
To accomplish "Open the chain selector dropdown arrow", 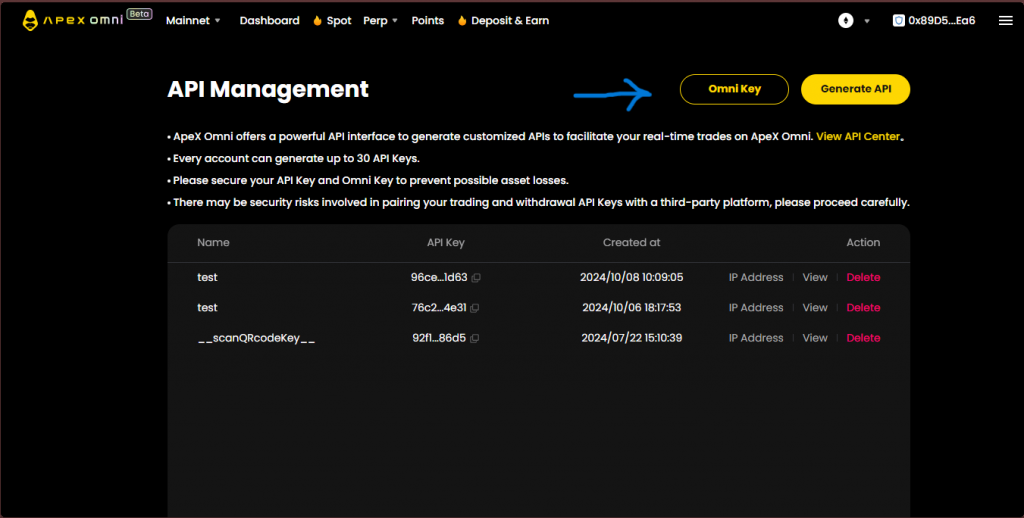I will tap(867, 21).
